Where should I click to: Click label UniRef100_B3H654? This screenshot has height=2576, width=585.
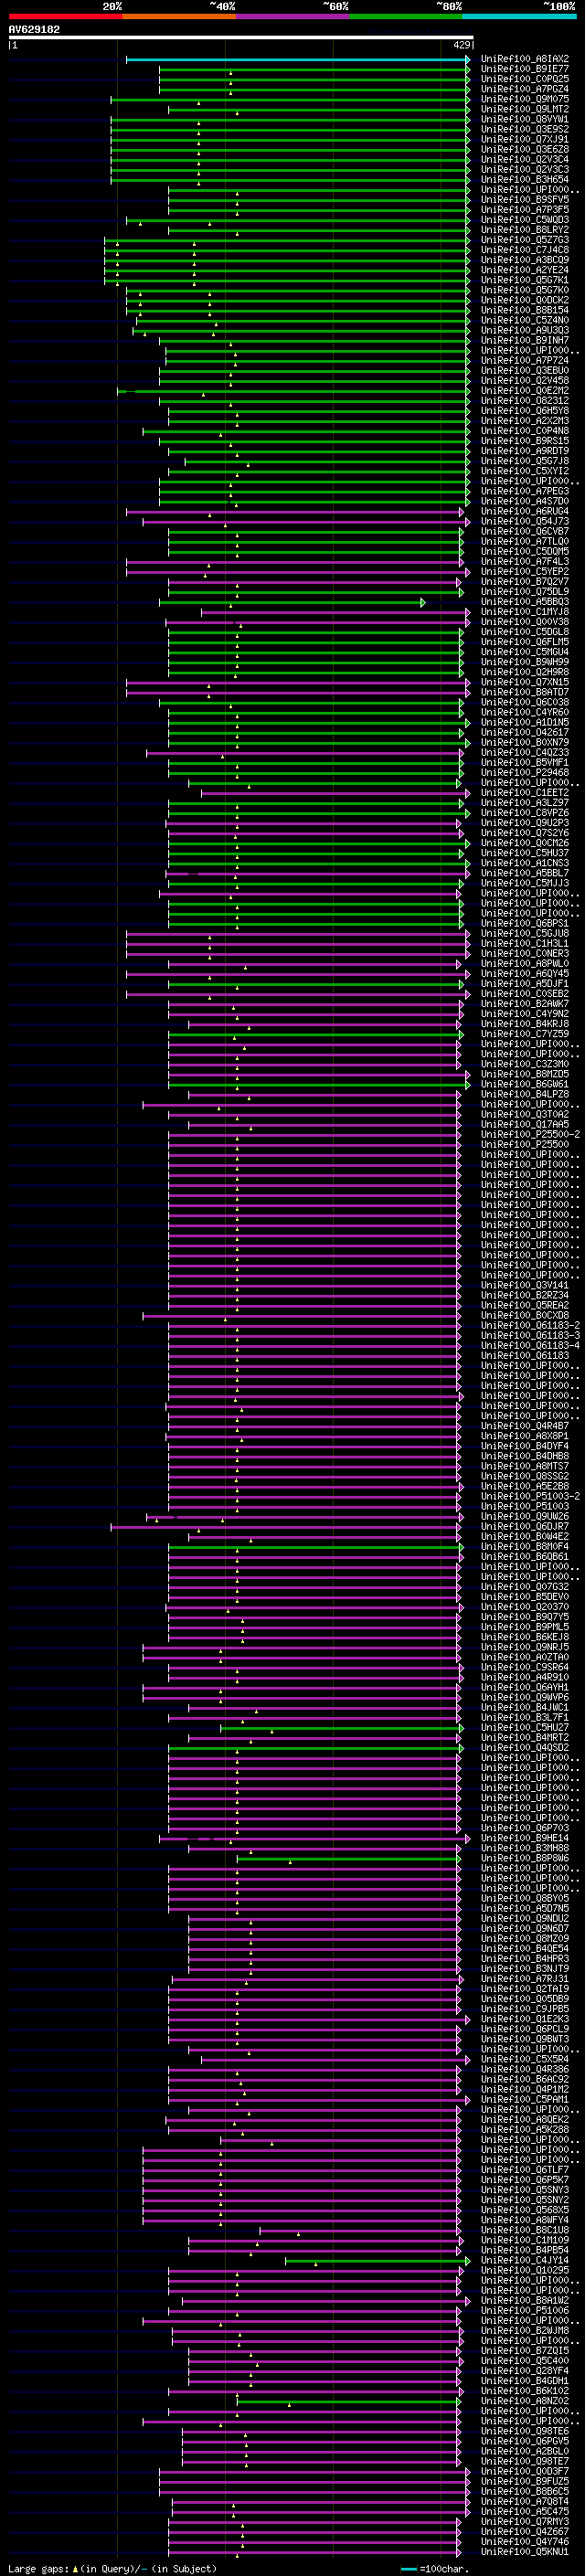pyautogui.click(x=524, y=180)
